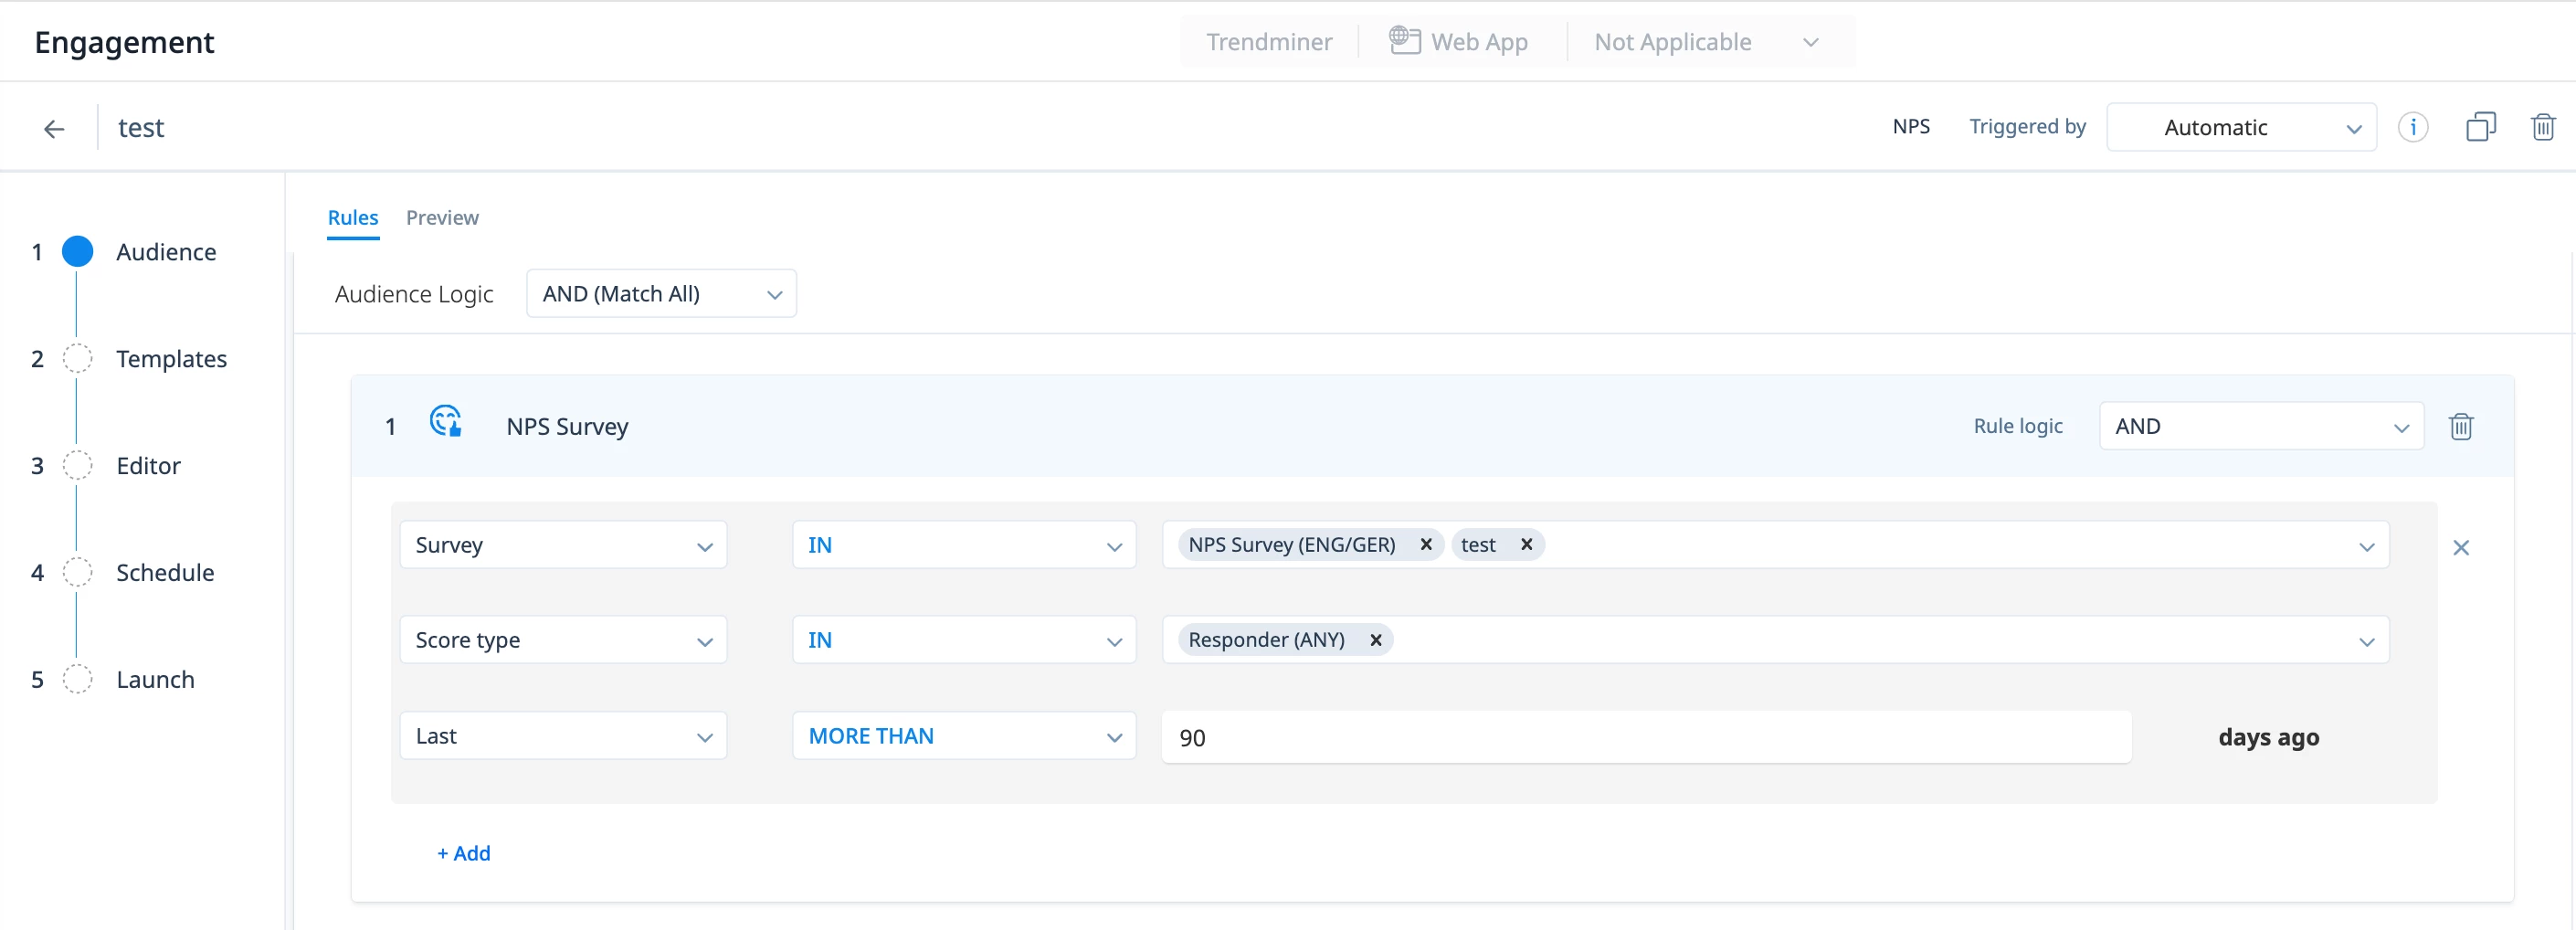Screen dimensions: 2576x930
Task: Click the + Add link
Action: (x=463, y=853)
